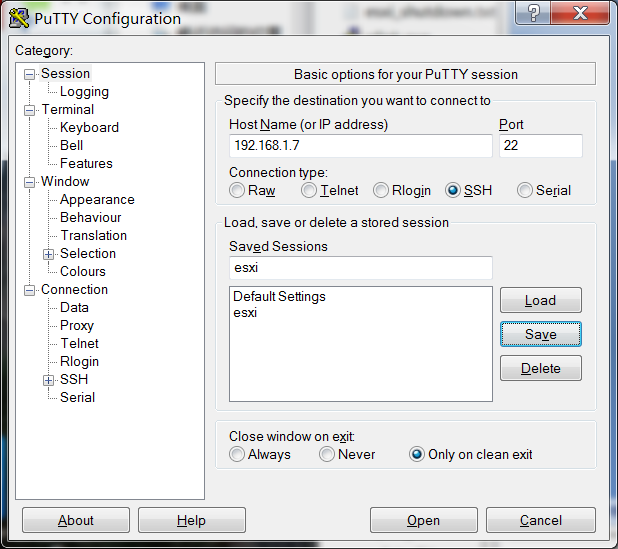Viewport: 618px width, 549px height.
Task: Expand the Selection tree node
Action: (48, 254)
